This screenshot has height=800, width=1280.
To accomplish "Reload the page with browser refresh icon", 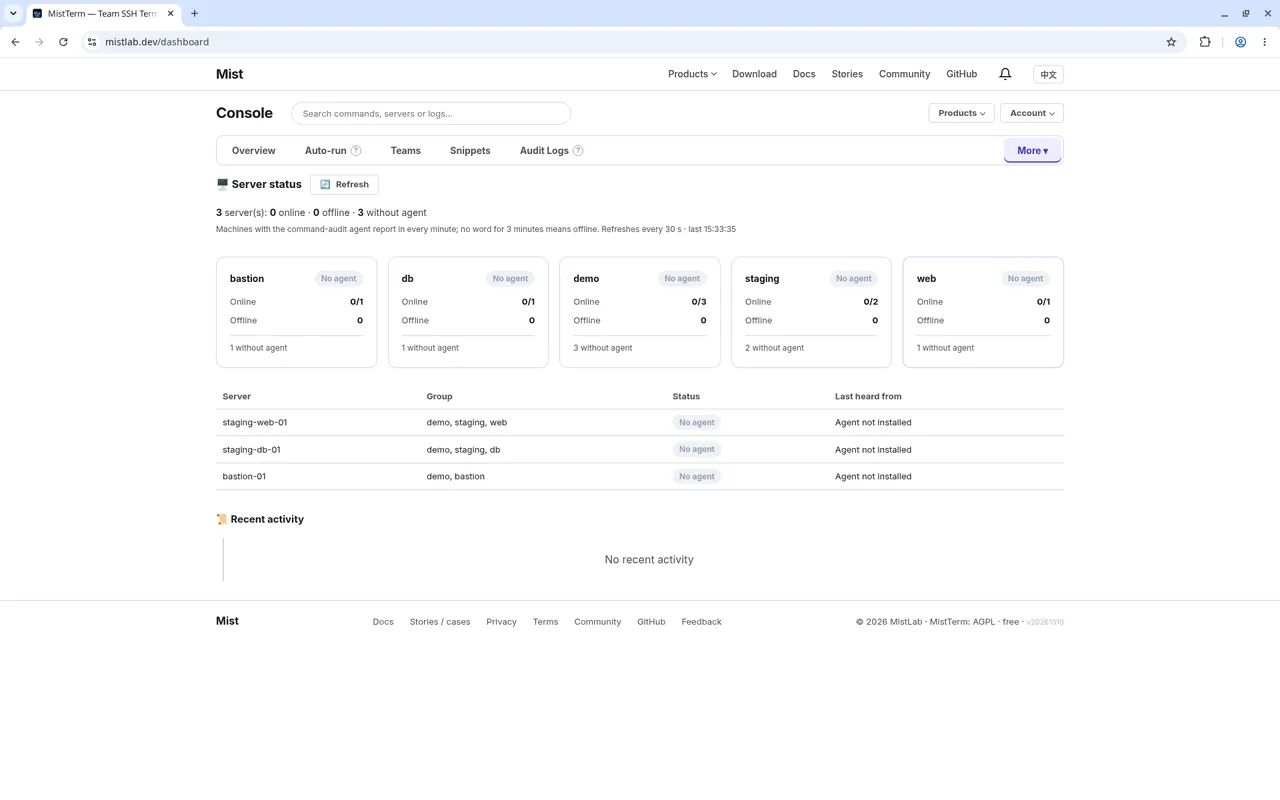I will pyautogui.click(x=63, y=42).
